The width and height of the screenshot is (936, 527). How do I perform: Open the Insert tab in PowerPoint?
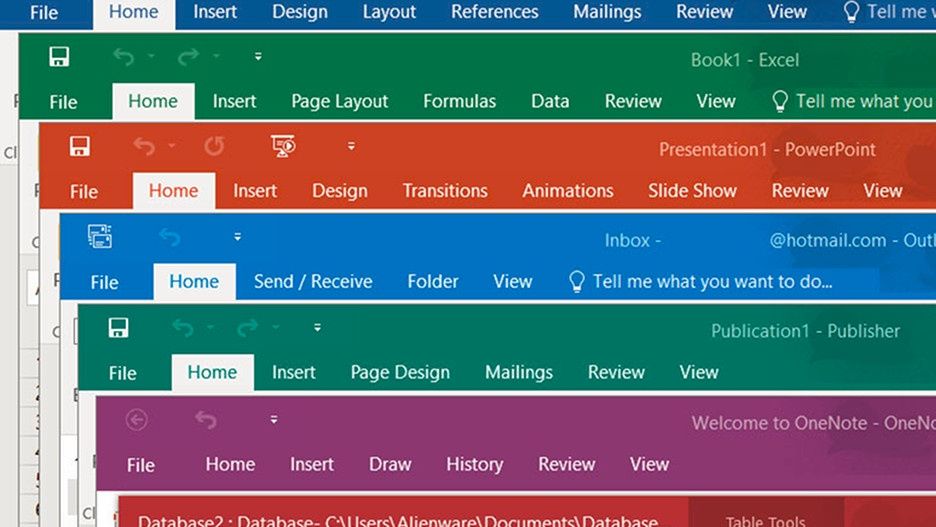click(255, 191)
